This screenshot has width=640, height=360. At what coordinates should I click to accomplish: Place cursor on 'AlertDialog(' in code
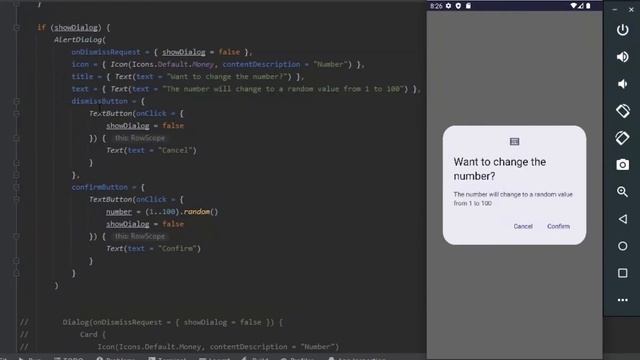[80, 40]
